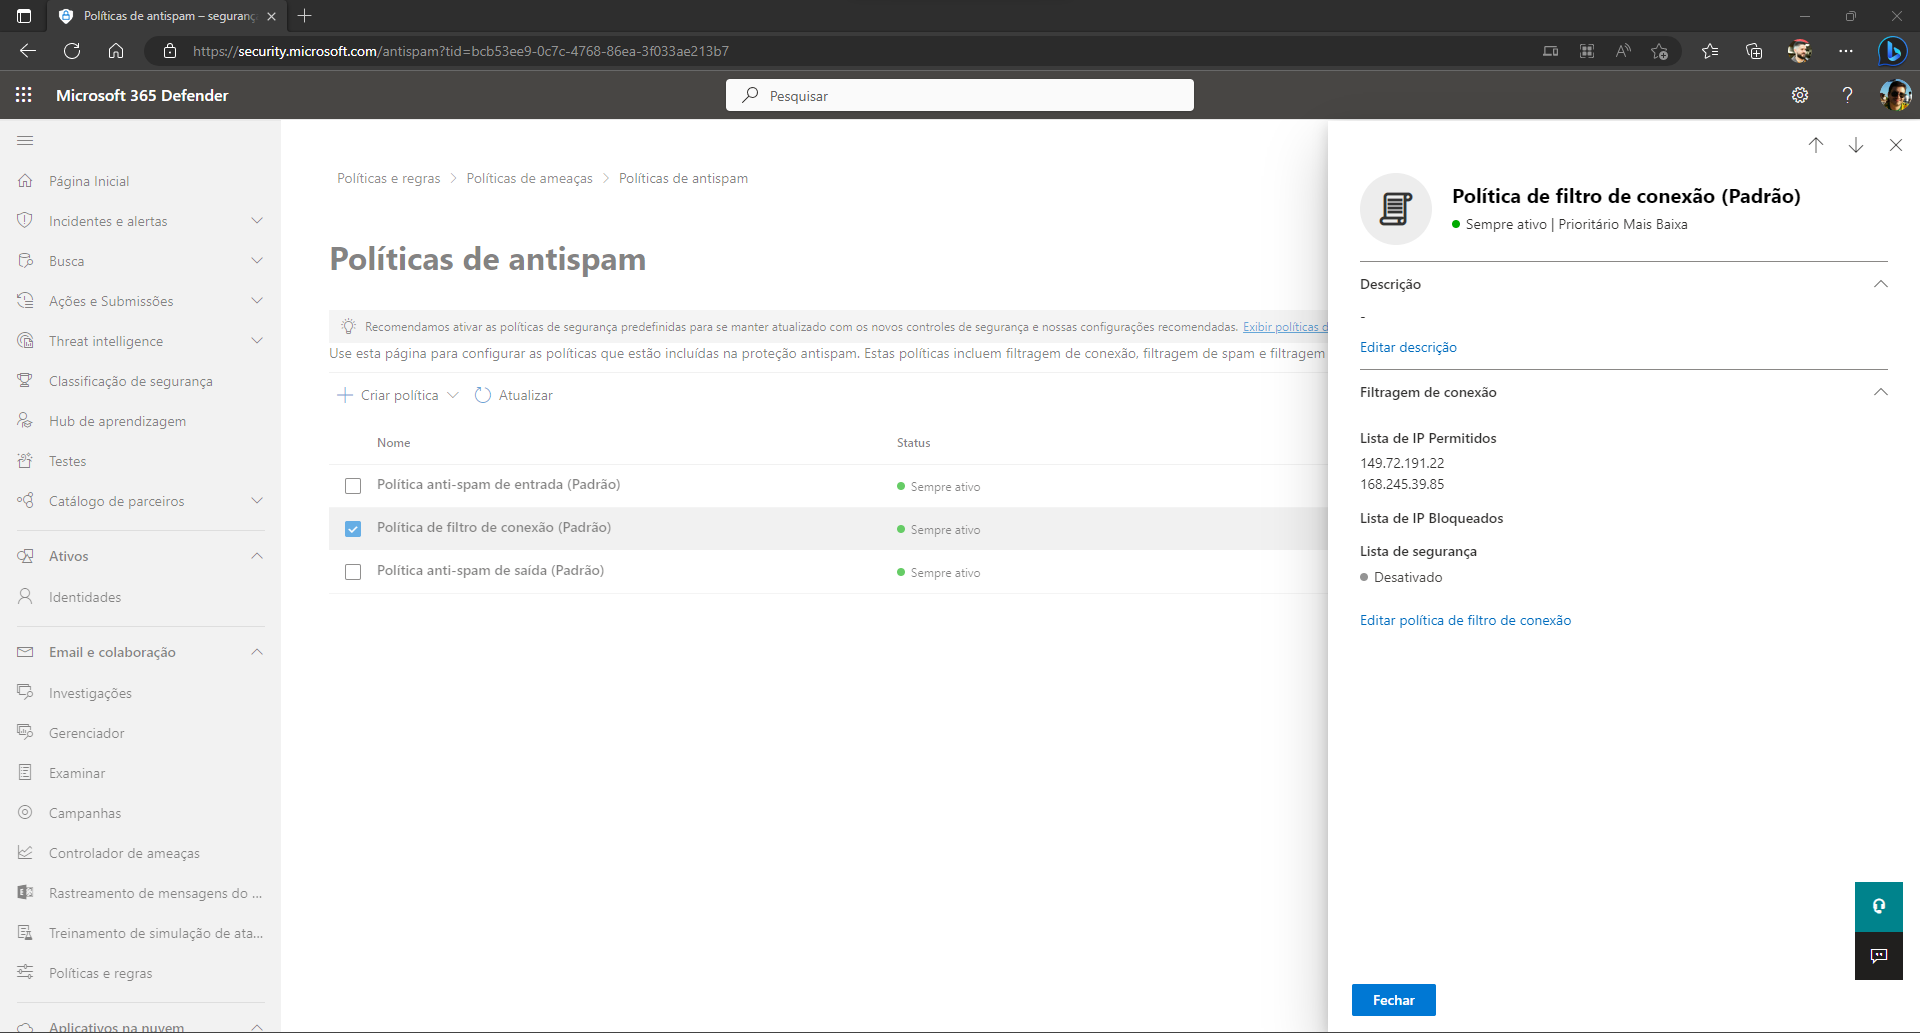
Task: Click the browser back arrow
Action: point(28,51)
